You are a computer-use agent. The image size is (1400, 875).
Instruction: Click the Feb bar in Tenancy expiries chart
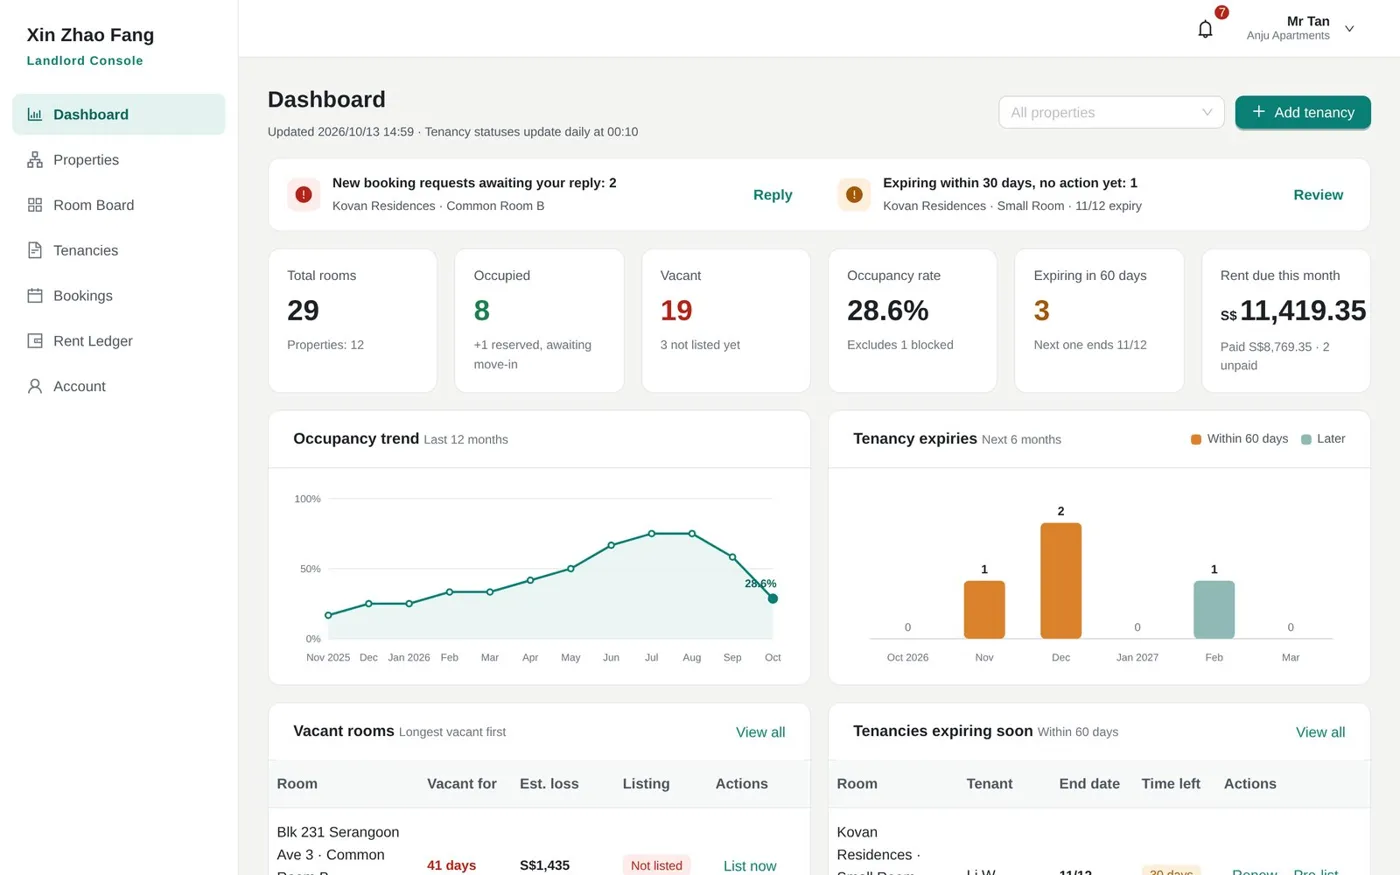click(1214, 609)
